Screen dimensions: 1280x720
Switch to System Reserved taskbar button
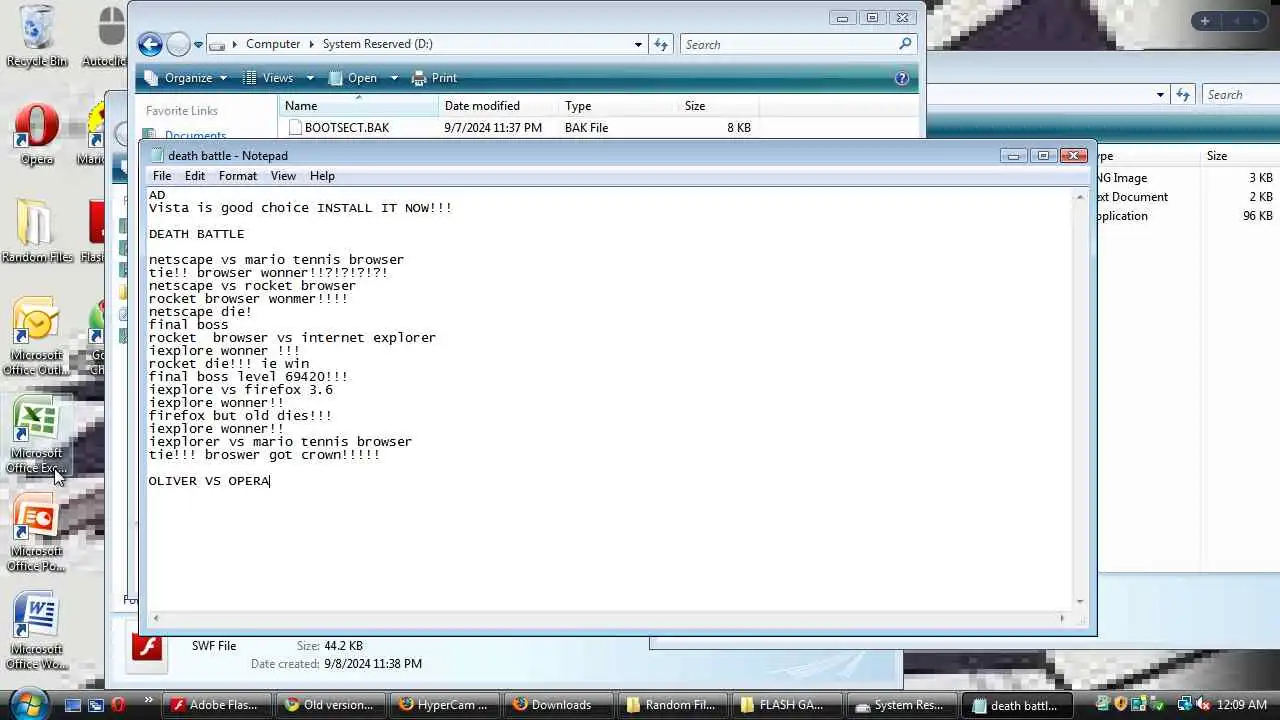[x=900, y=705]
